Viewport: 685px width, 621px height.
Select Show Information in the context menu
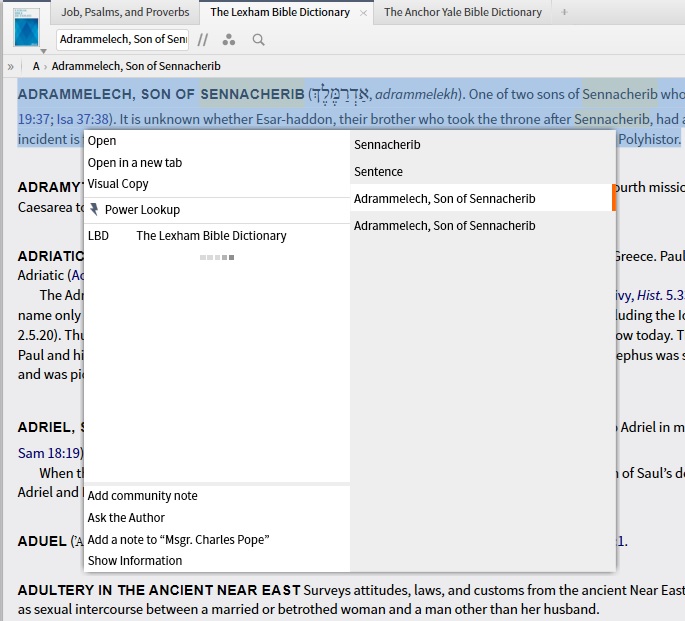point(135,560)
